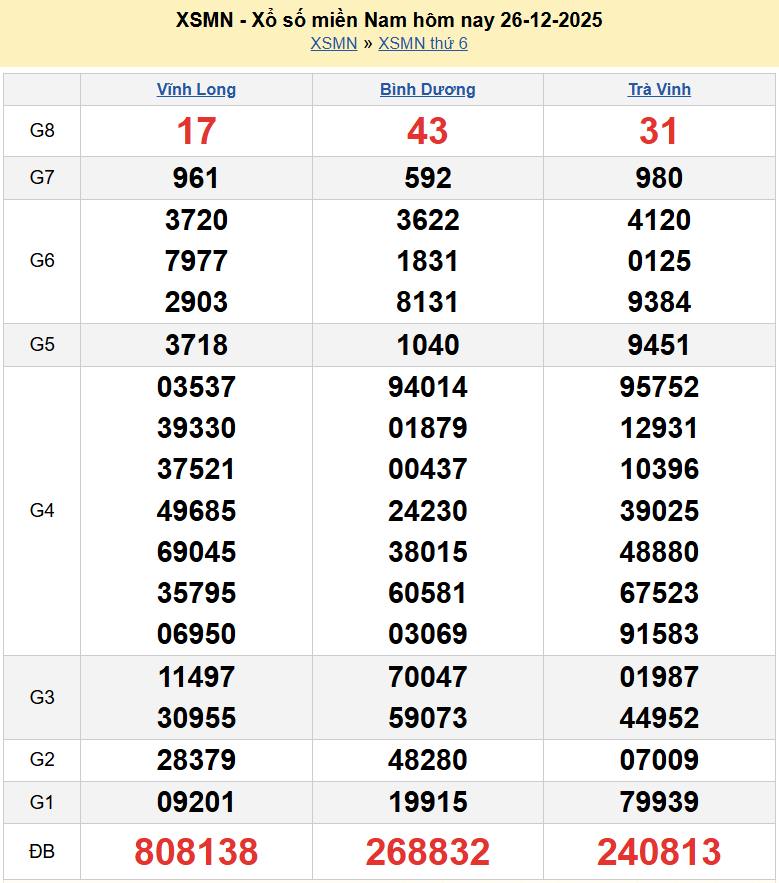
Task: Click the G7 number 980
Action: click(x=659, y=178)
